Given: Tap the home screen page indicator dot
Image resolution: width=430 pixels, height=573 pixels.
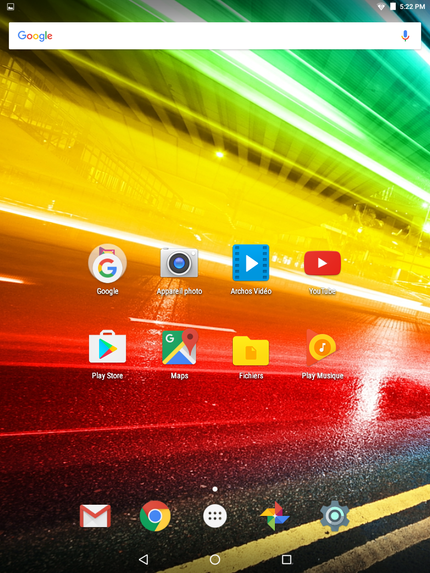Looking at the screenshot, I should click(215, 489).
